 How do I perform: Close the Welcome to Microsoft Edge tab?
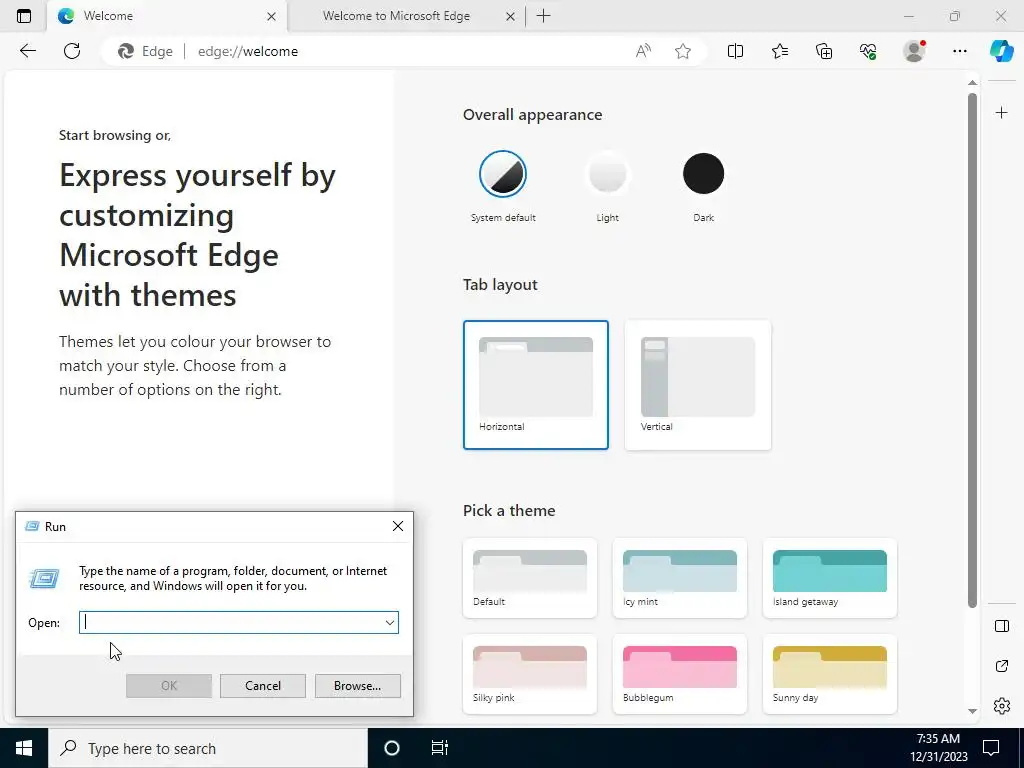511,16
